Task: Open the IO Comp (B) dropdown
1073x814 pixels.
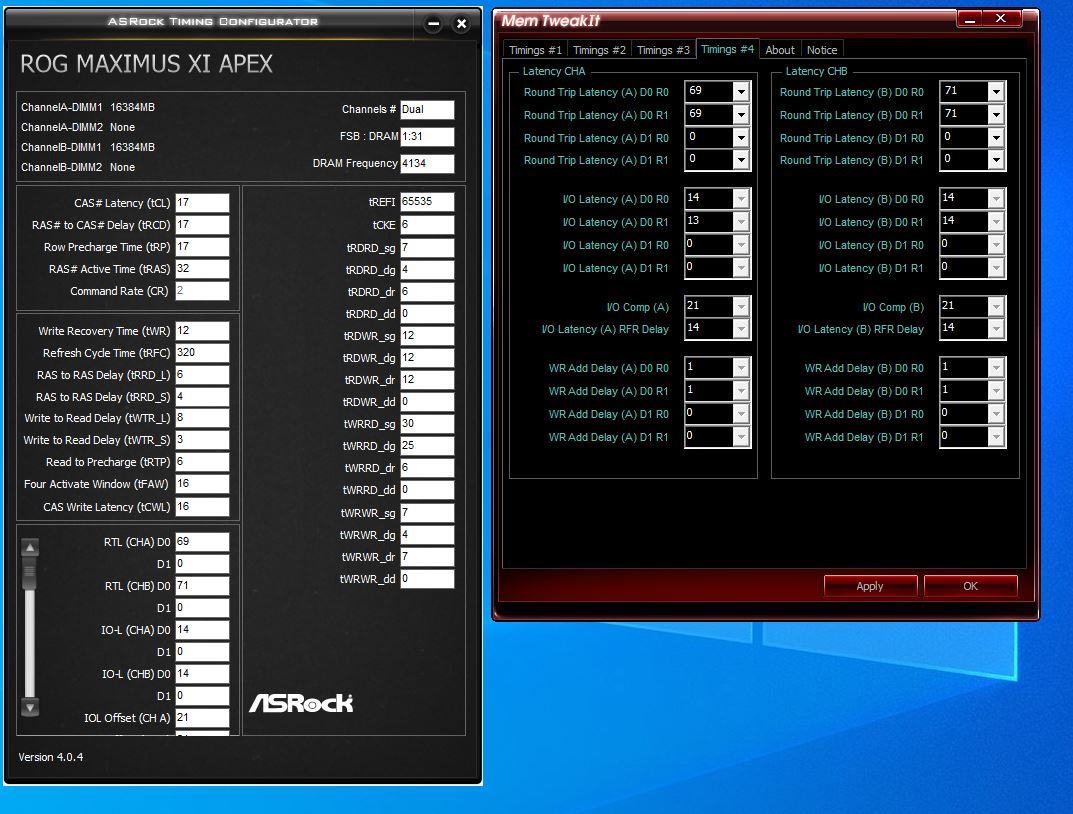Action: pos(996,307)
